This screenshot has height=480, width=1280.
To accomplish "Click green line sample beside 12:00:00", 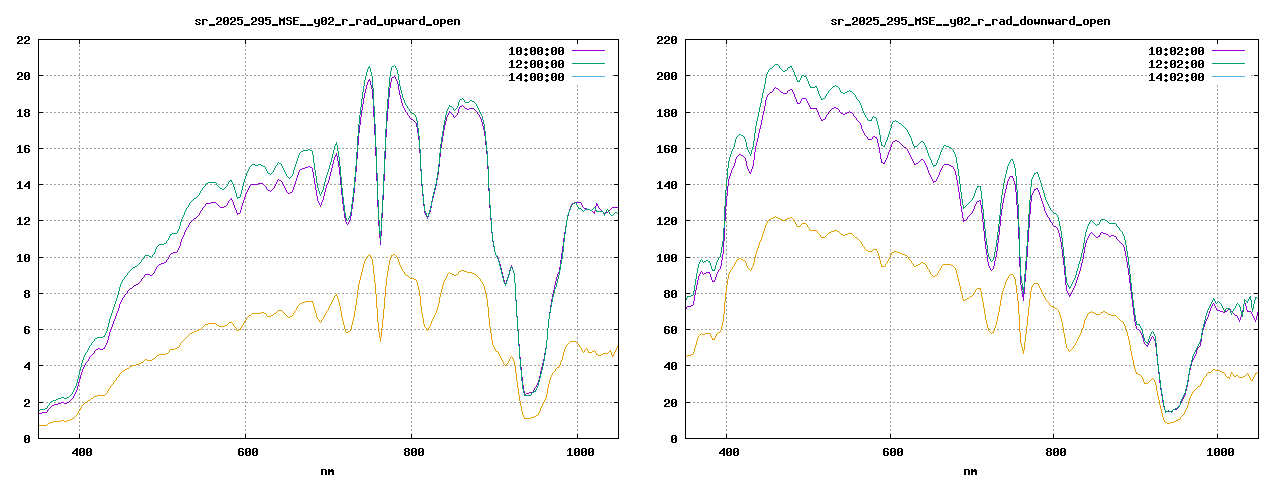I will point(589,64).
